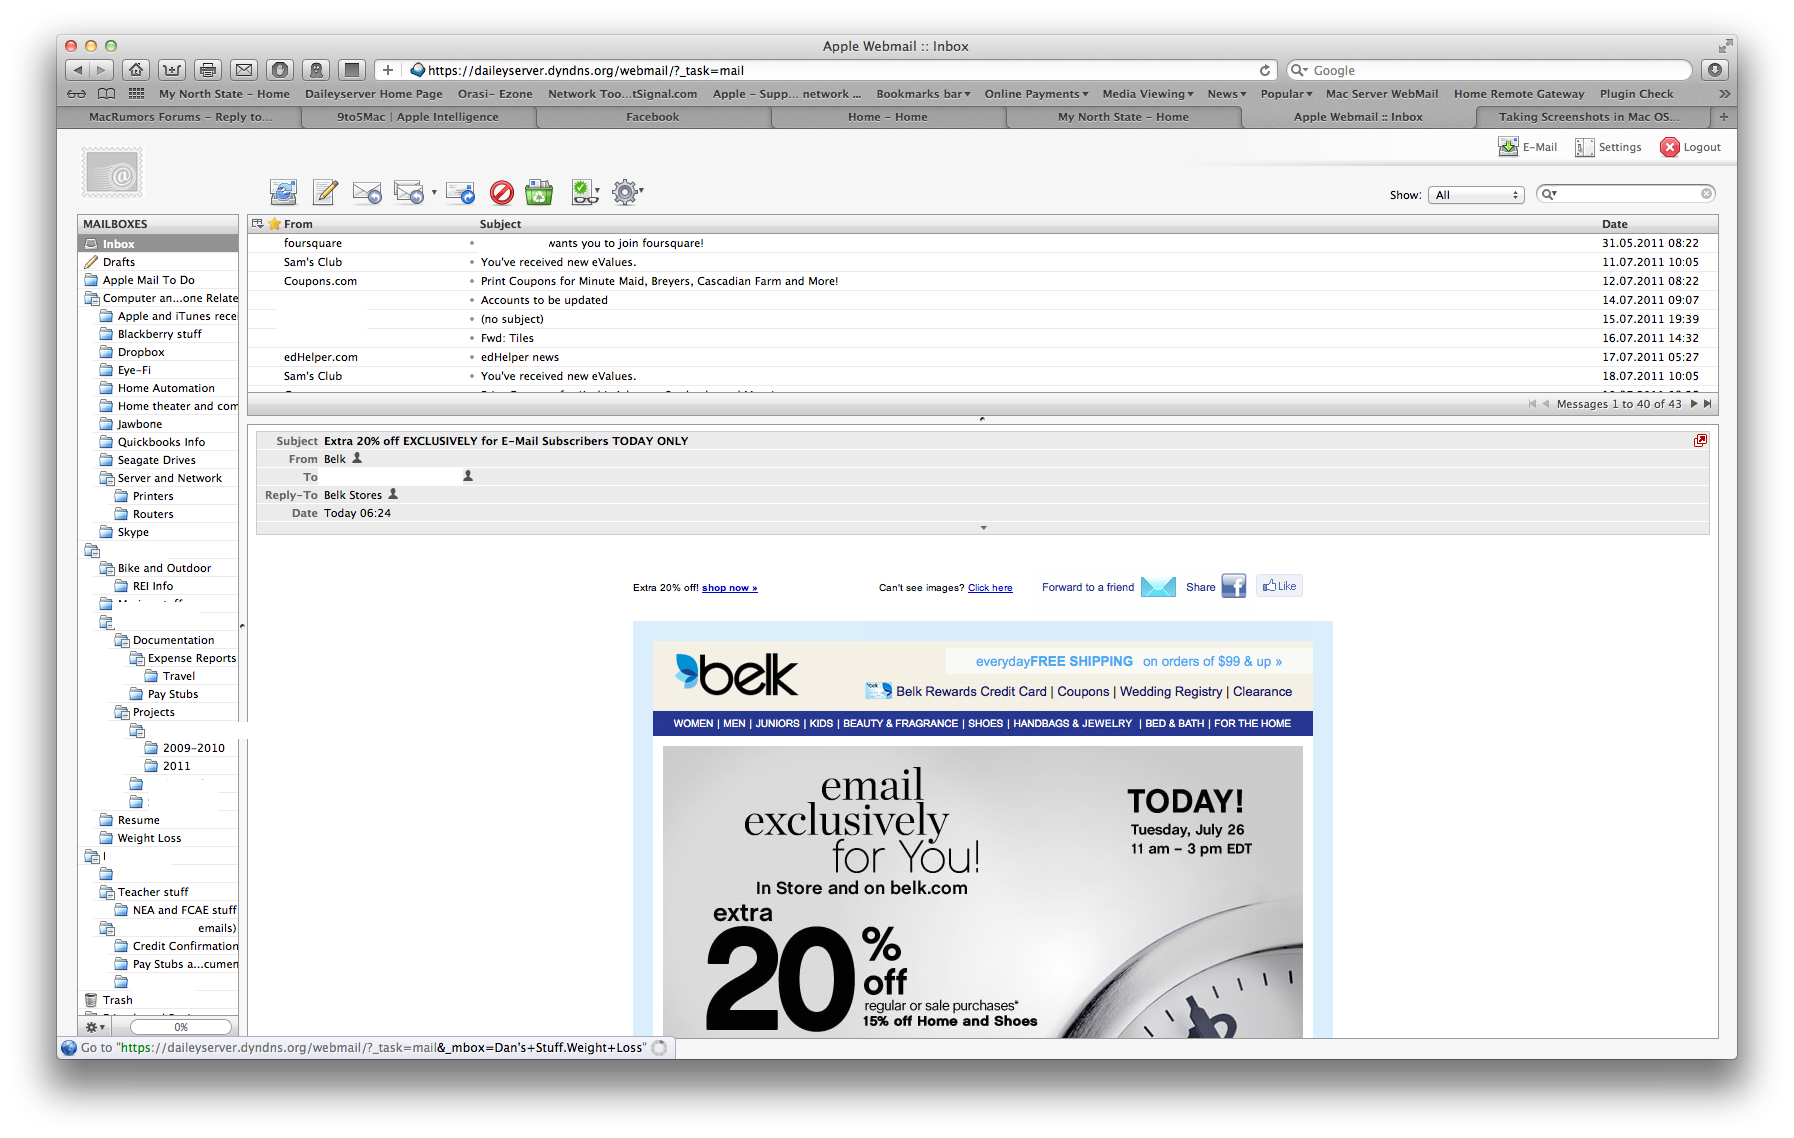Go back with Safari back arrow
Viewport: 1794px width, 1138px height.
click(x=77, y=70)
